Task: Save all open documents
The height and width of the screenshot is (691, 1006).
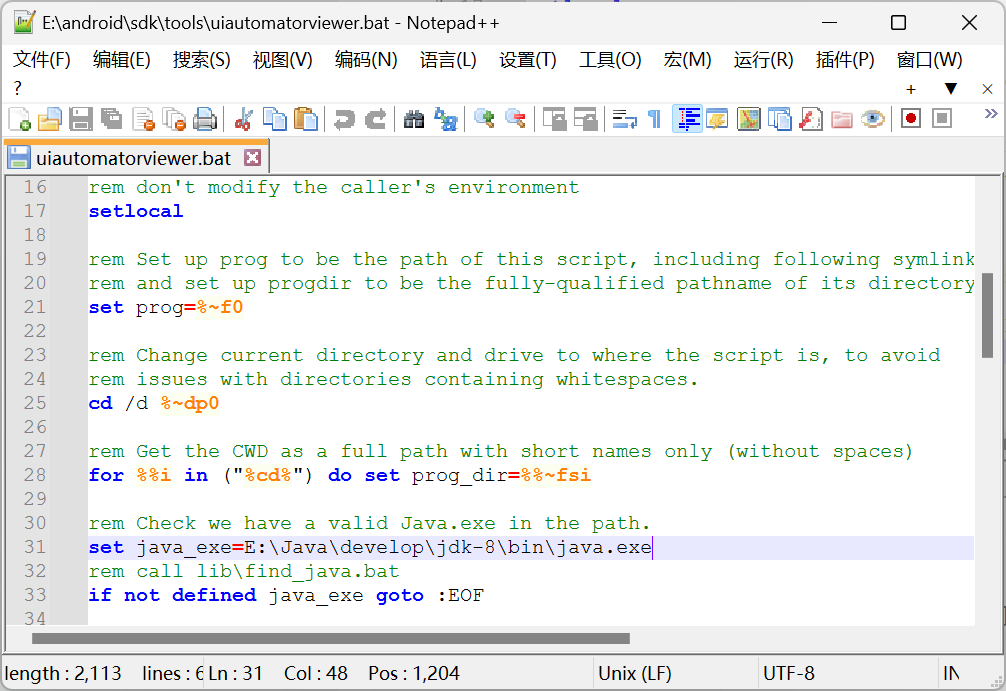Action: pos(110,118)
